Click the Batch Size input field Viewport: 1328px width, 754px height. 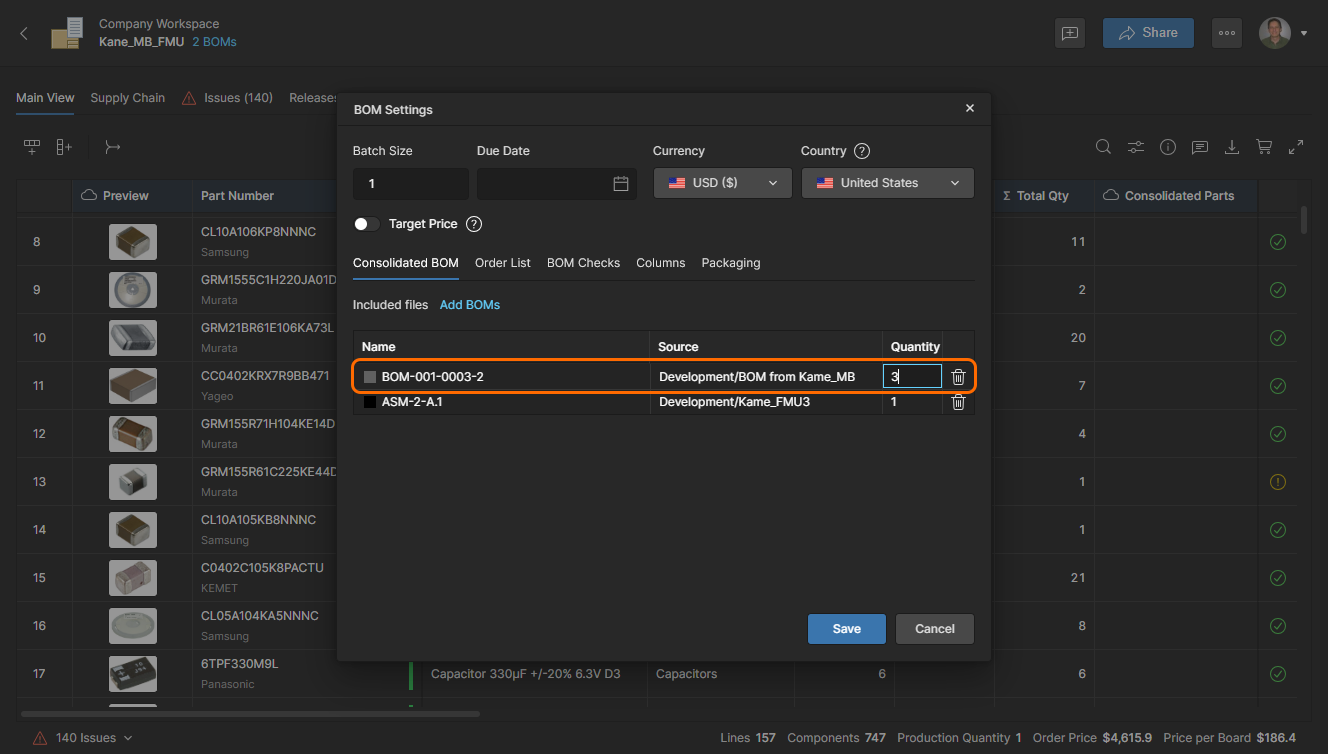click(x=410, y=184)
